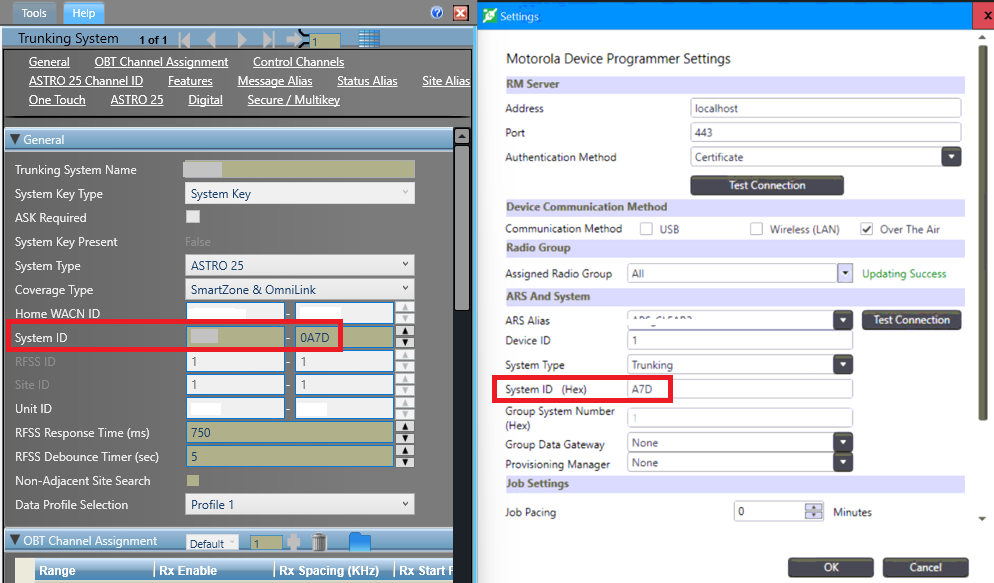This screenshot has width=994, height=583.
Task: Decrease RFSS Debounce Timer with down arrow
Action: pyautogui.click(x=404, y=463)
